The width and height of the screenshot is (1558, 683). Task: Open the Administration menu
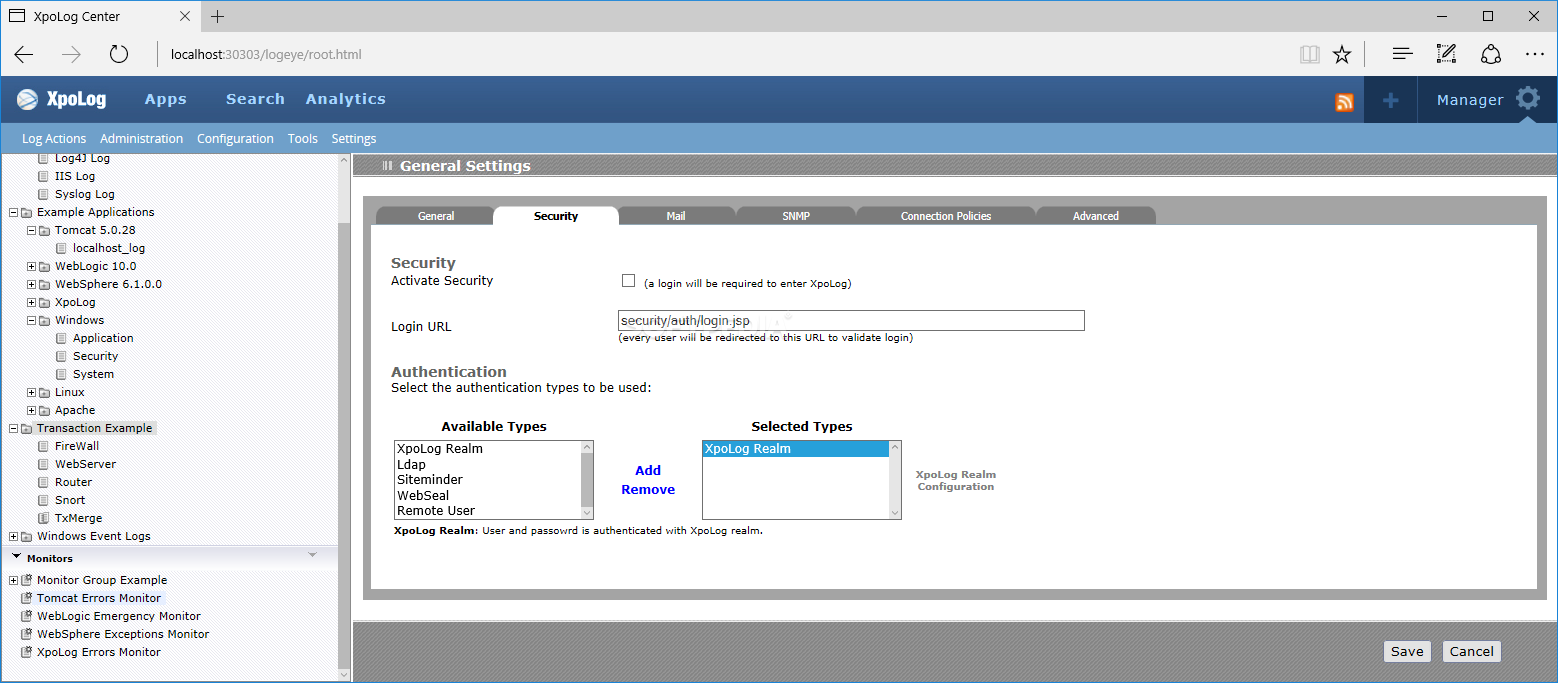142,139
